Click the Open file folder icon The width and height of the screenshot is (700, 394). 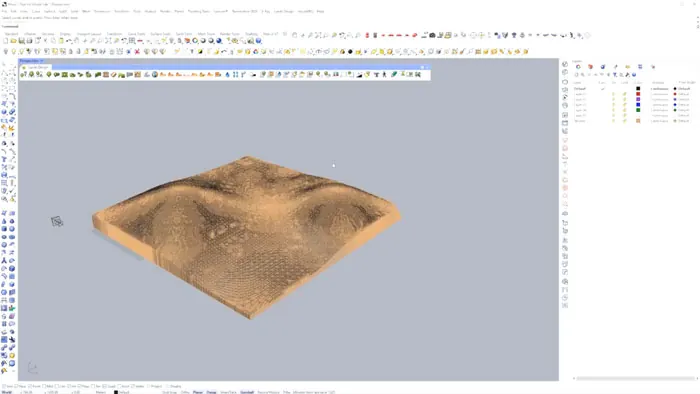click(13, 41)
